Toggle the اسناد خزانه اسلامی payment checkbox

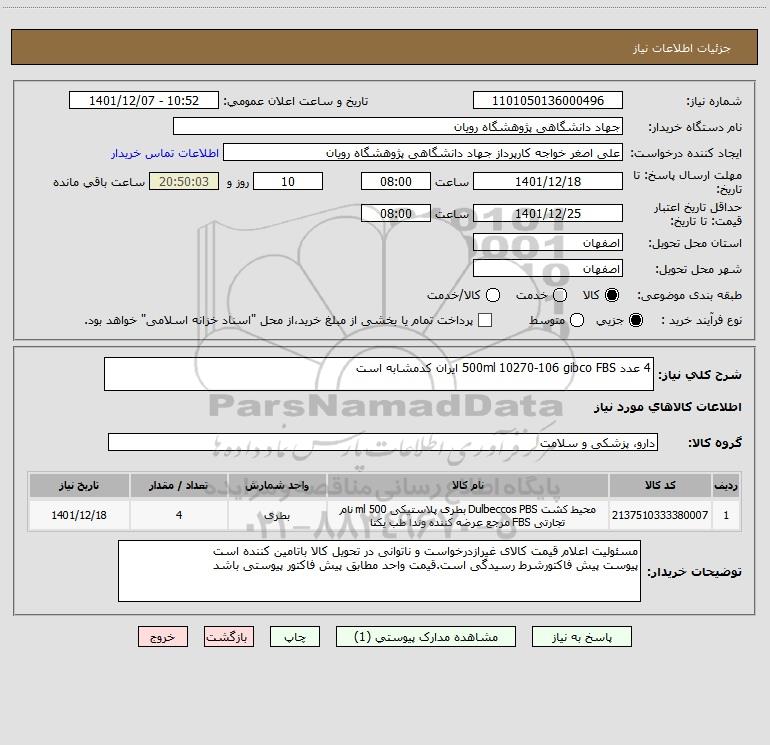click(485, 320)
